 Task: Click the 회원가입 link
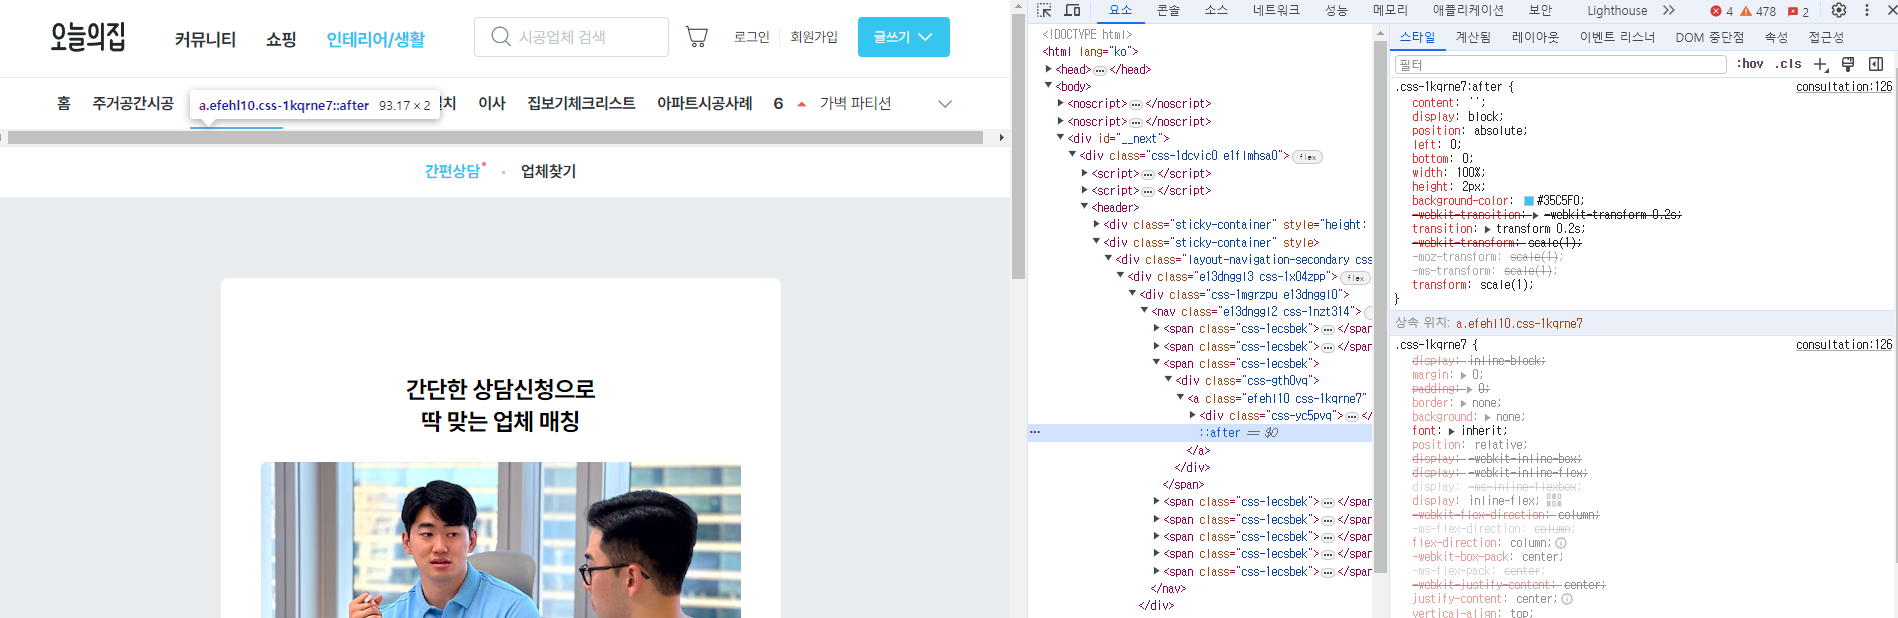point(814,37)
